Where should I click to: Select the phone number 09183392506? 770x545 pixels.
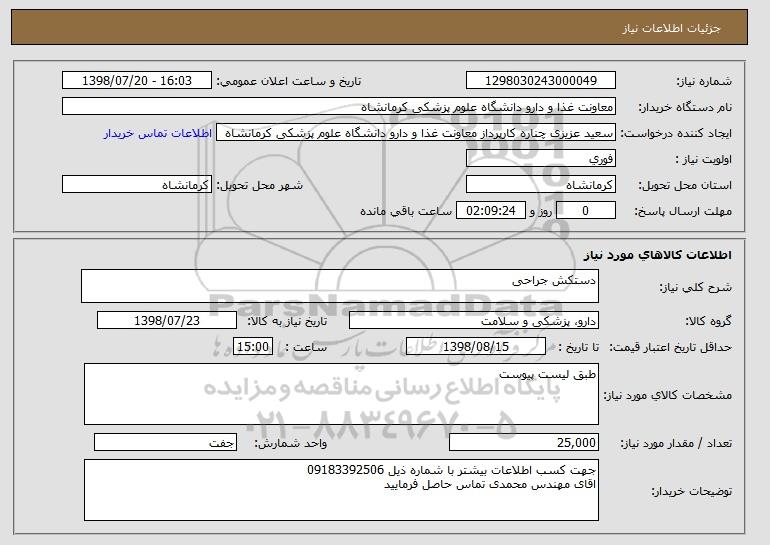[x=346, y=470]
